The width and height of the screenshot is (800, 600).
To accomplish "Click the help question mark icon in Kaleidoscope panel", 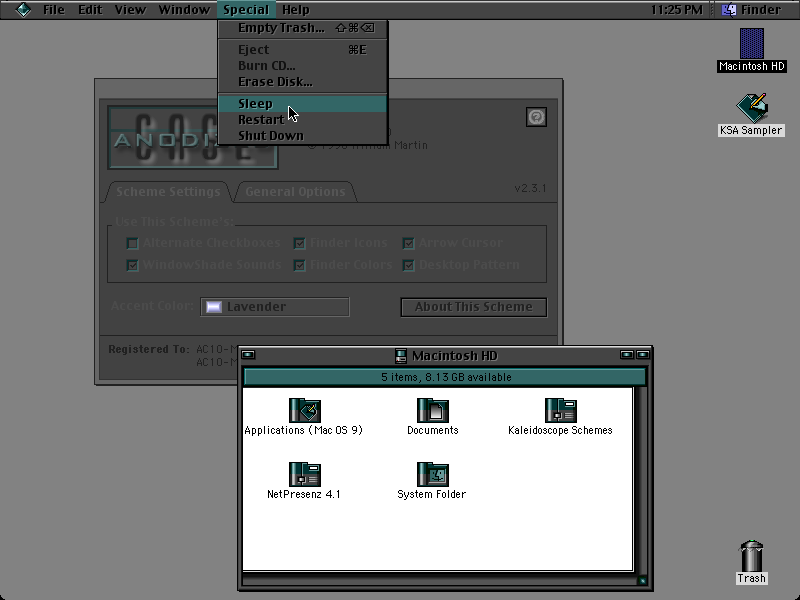I will pyautogui.click(x=536, y=117).
